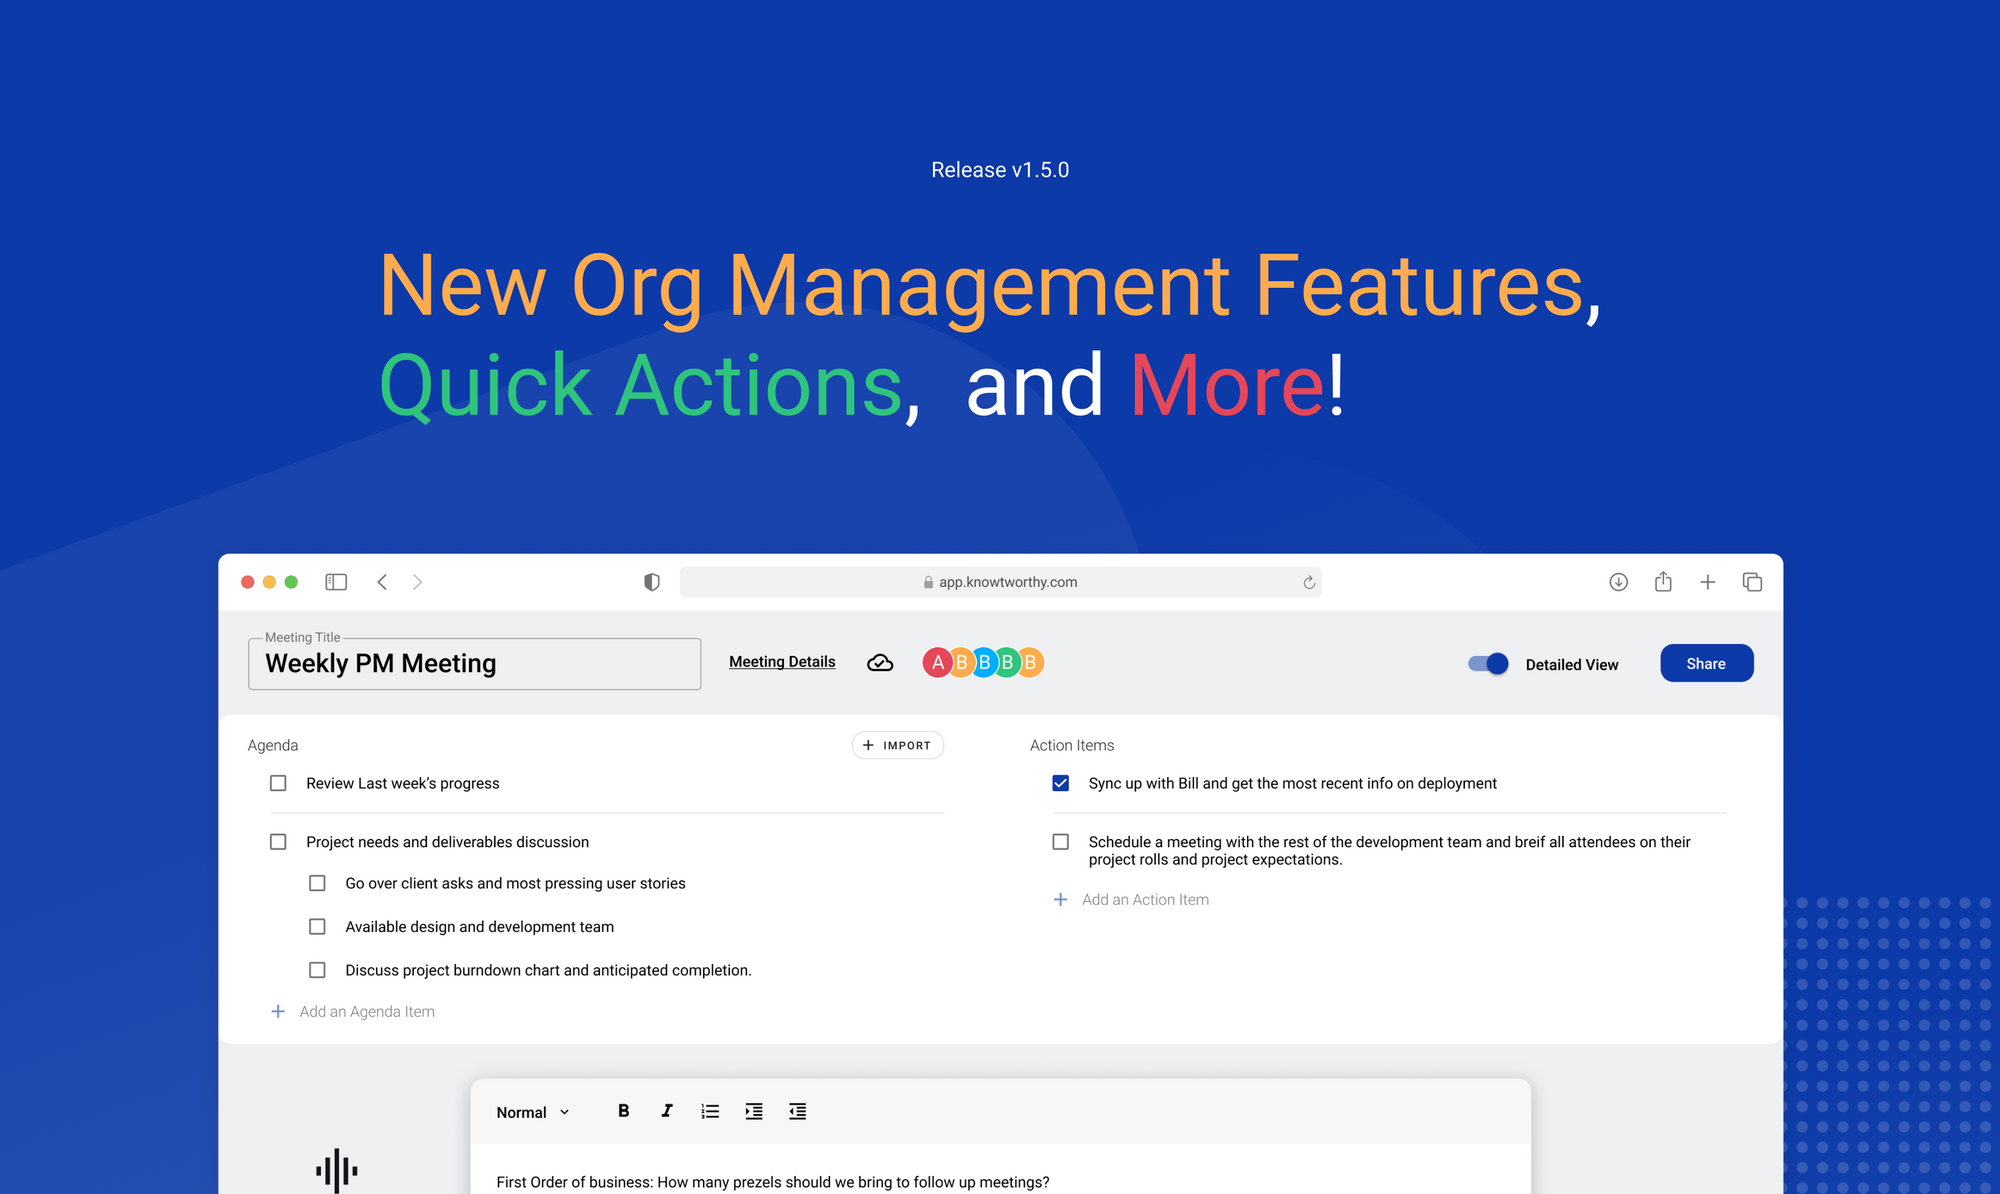Viewport: 2000px width, 1194px height.
Task: Apply bold formatting in the minutes editor
Action: click(623, 1110)
